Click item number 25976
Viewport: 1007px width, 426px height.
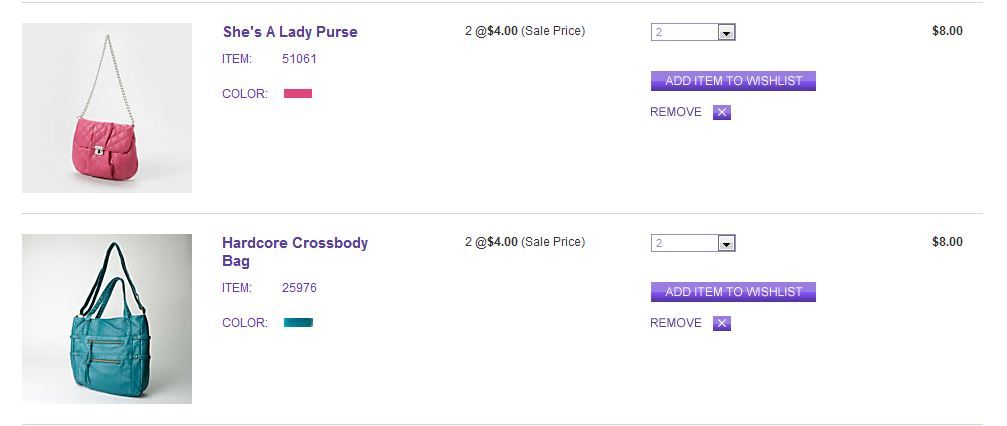coord(299,288)
